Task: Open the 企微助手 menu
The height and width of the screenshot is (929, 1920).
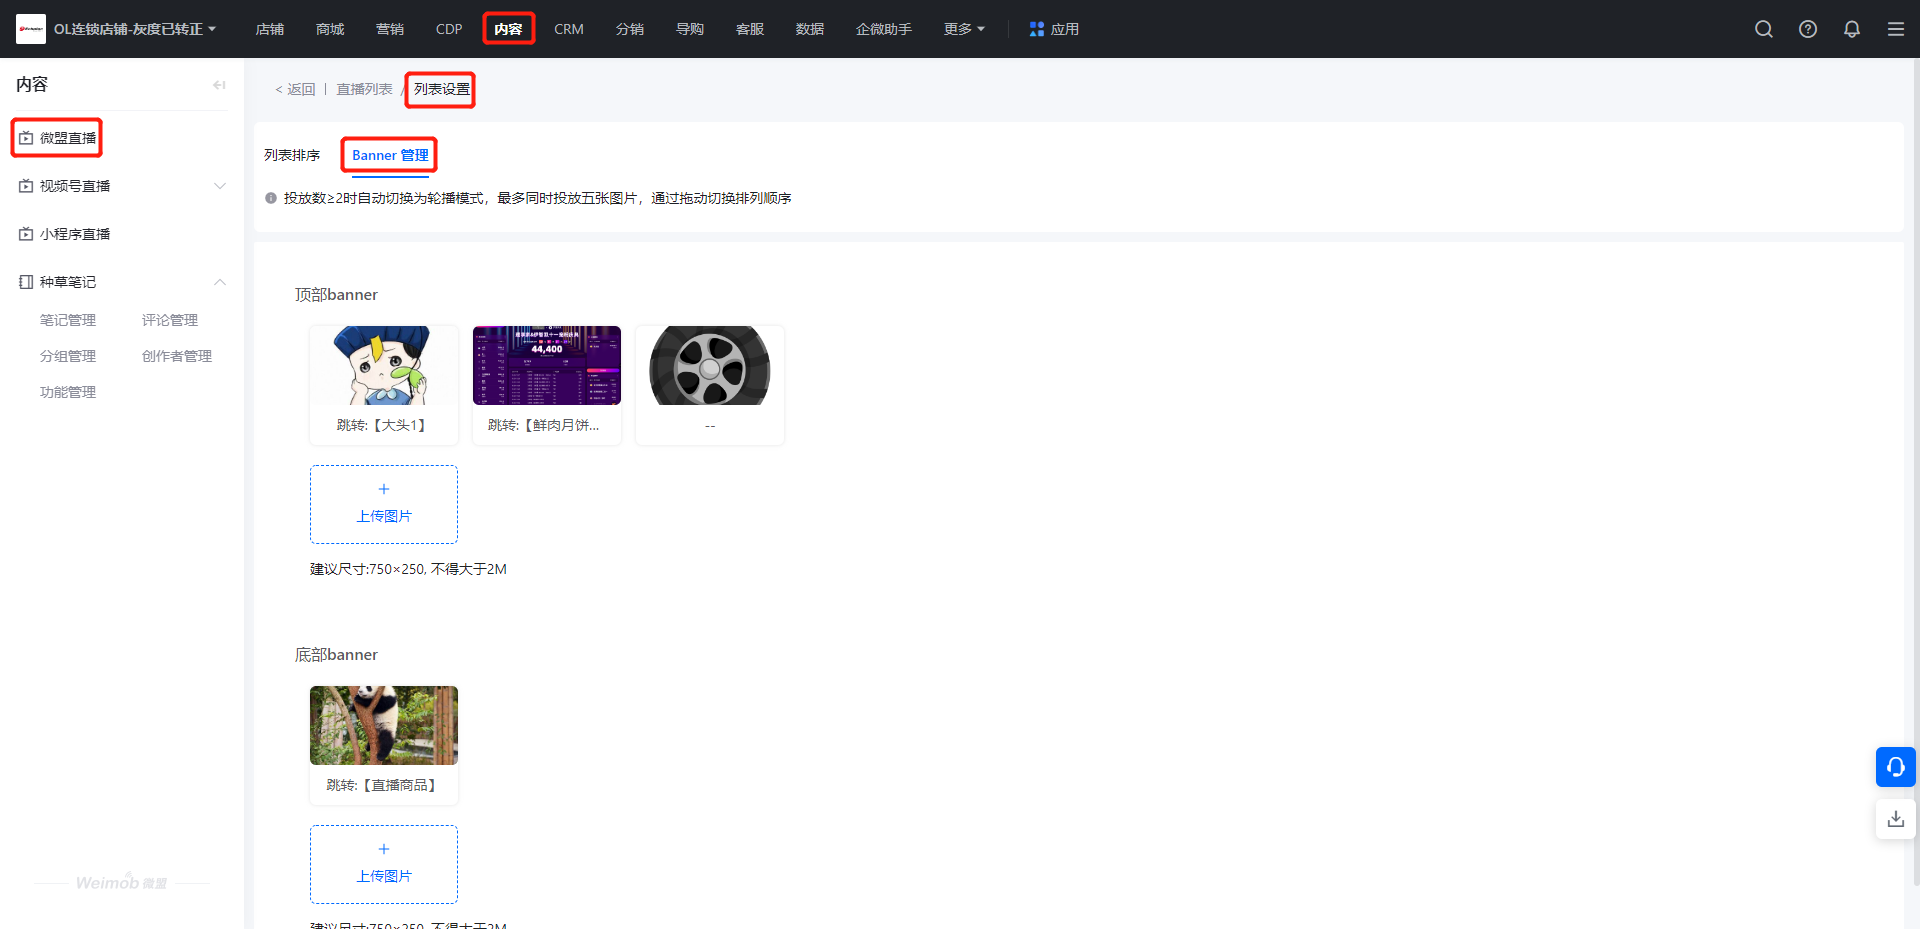Action: tap(884, 29)
